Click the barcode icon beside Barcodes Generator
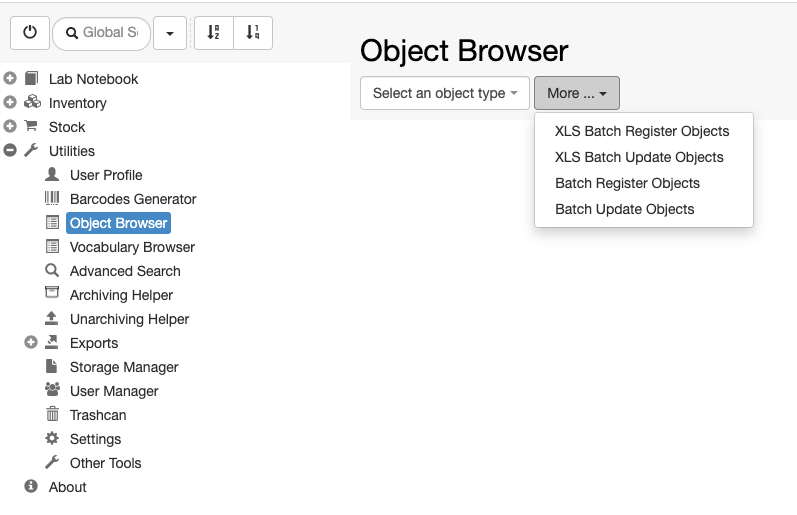 coord(52,198)
